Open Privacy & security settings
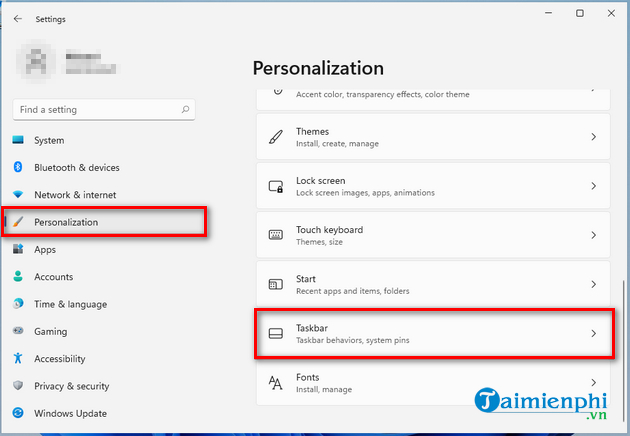The width and height of the screenshot is (630, 436). (x=104, y=386)
